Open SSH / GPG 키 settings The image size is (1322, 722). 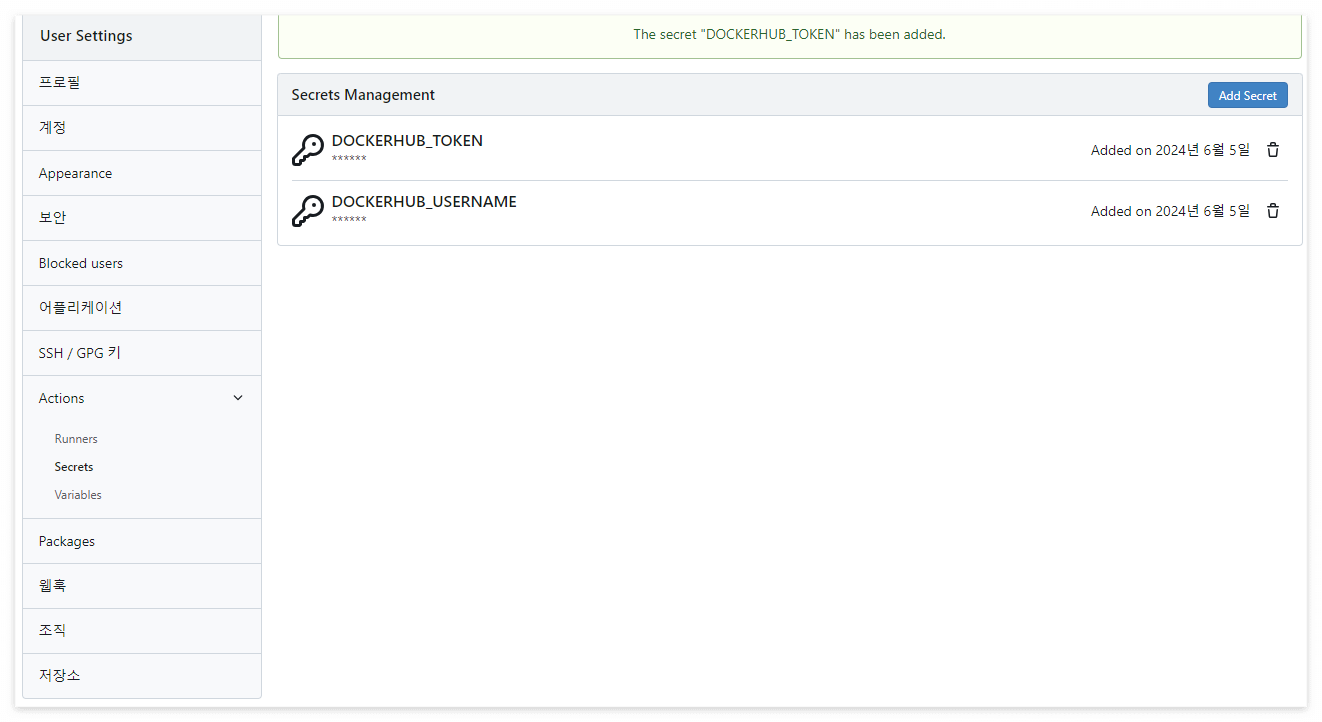pyautogui.click(x=142, y=353)
